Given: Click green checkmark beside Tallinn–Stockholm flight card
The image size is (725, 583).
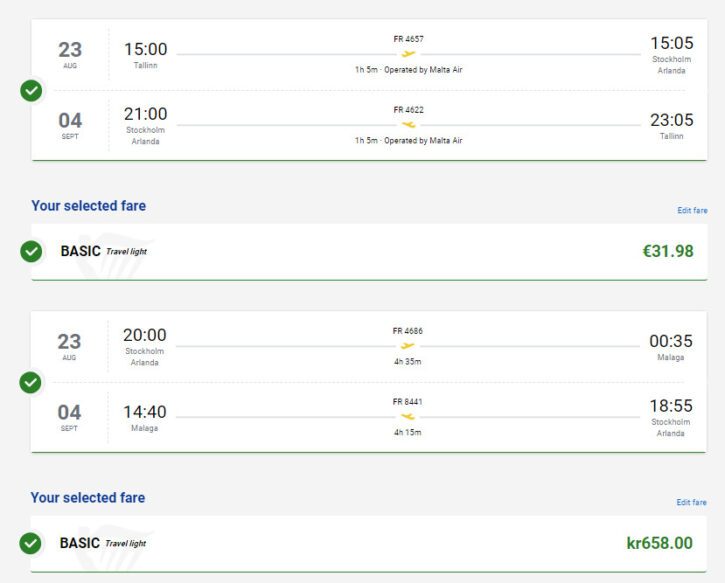Looking at the screenshot, I should click(31, 90).
